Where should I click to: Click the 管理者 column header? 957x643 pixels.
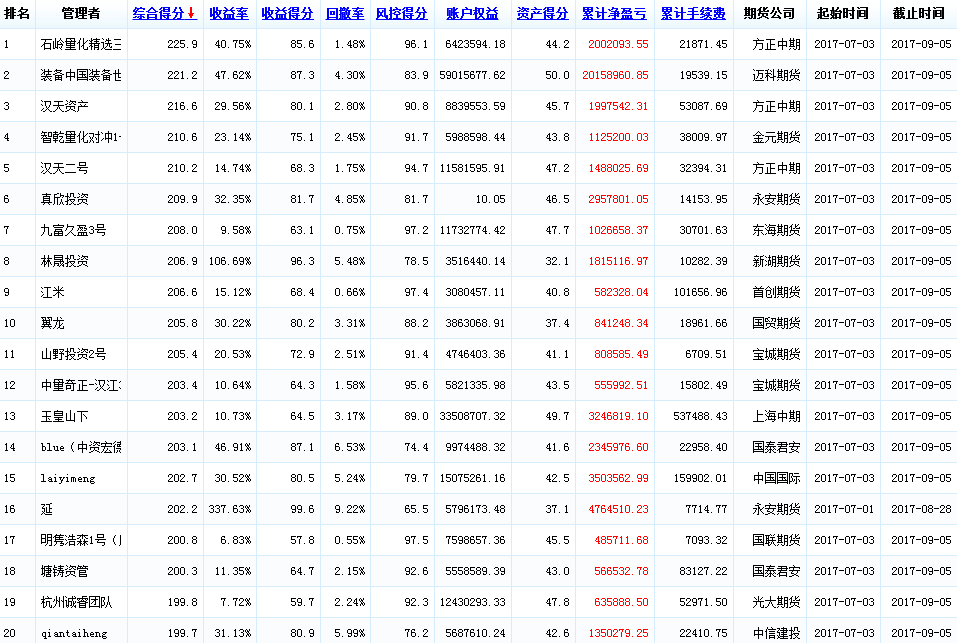[x=81, y=13]
